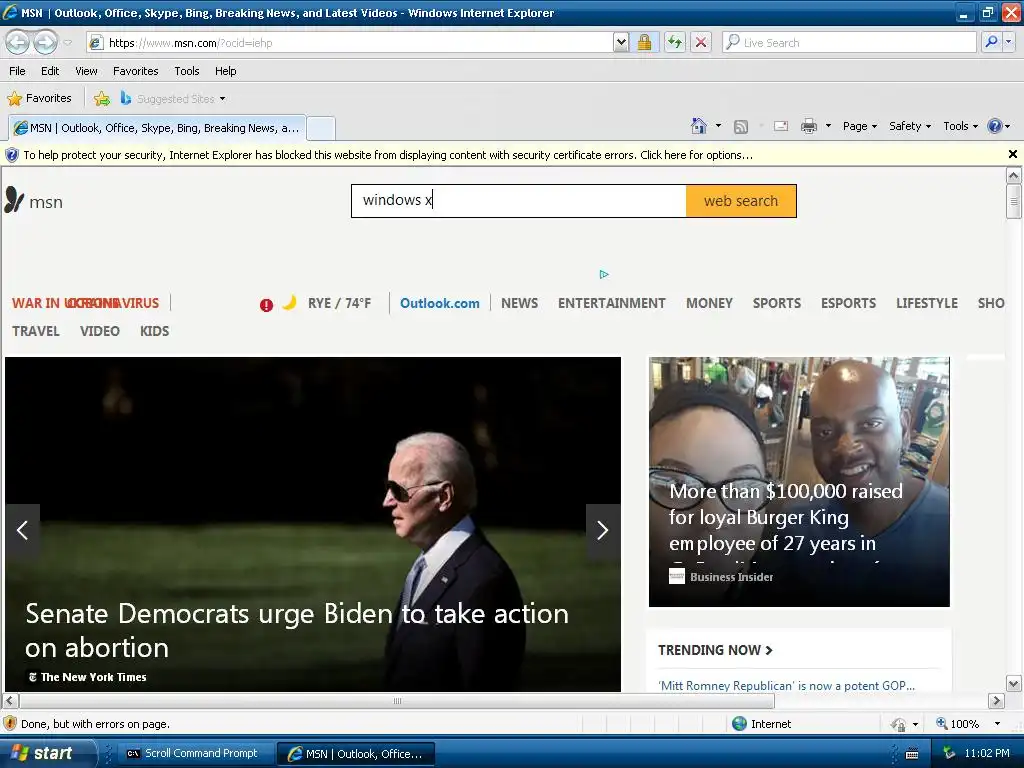Screen dimensions: 1024x768
Task: Open the Favorites menu in menu bar
Action: [135, 71]
